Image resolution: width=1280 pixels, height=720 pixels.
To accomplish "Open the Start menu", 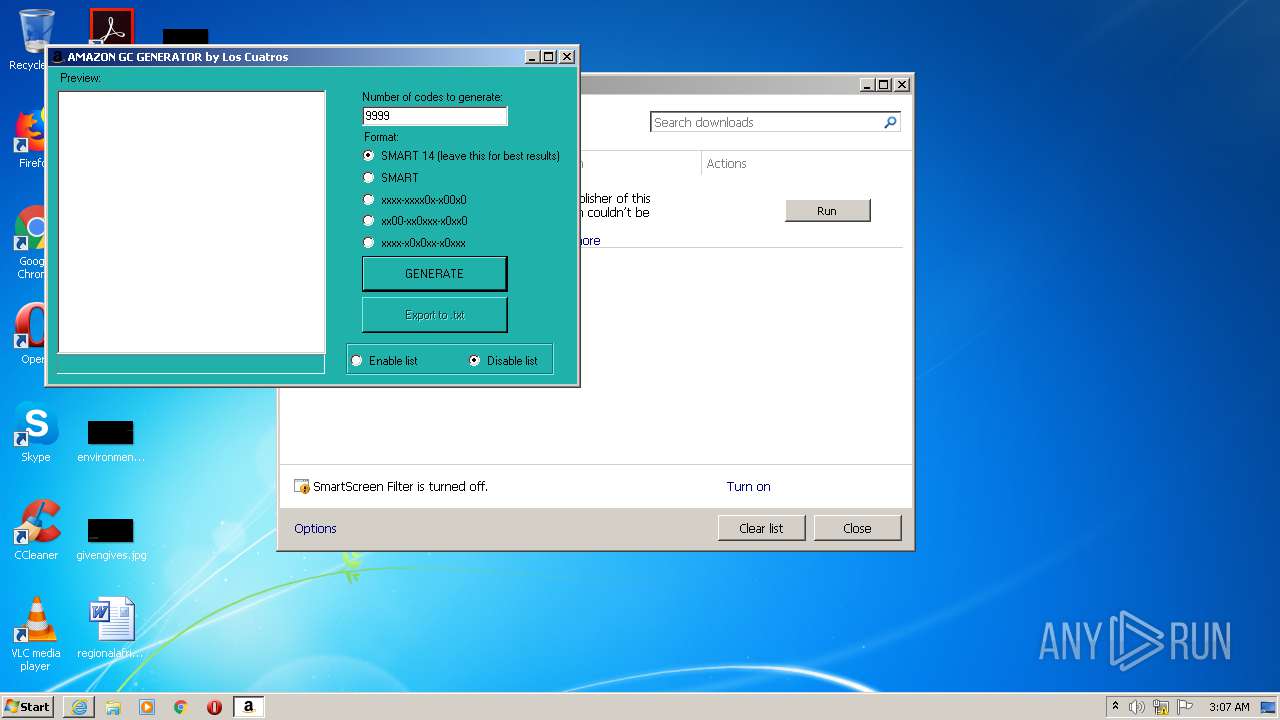I will [x=27, y=707].
